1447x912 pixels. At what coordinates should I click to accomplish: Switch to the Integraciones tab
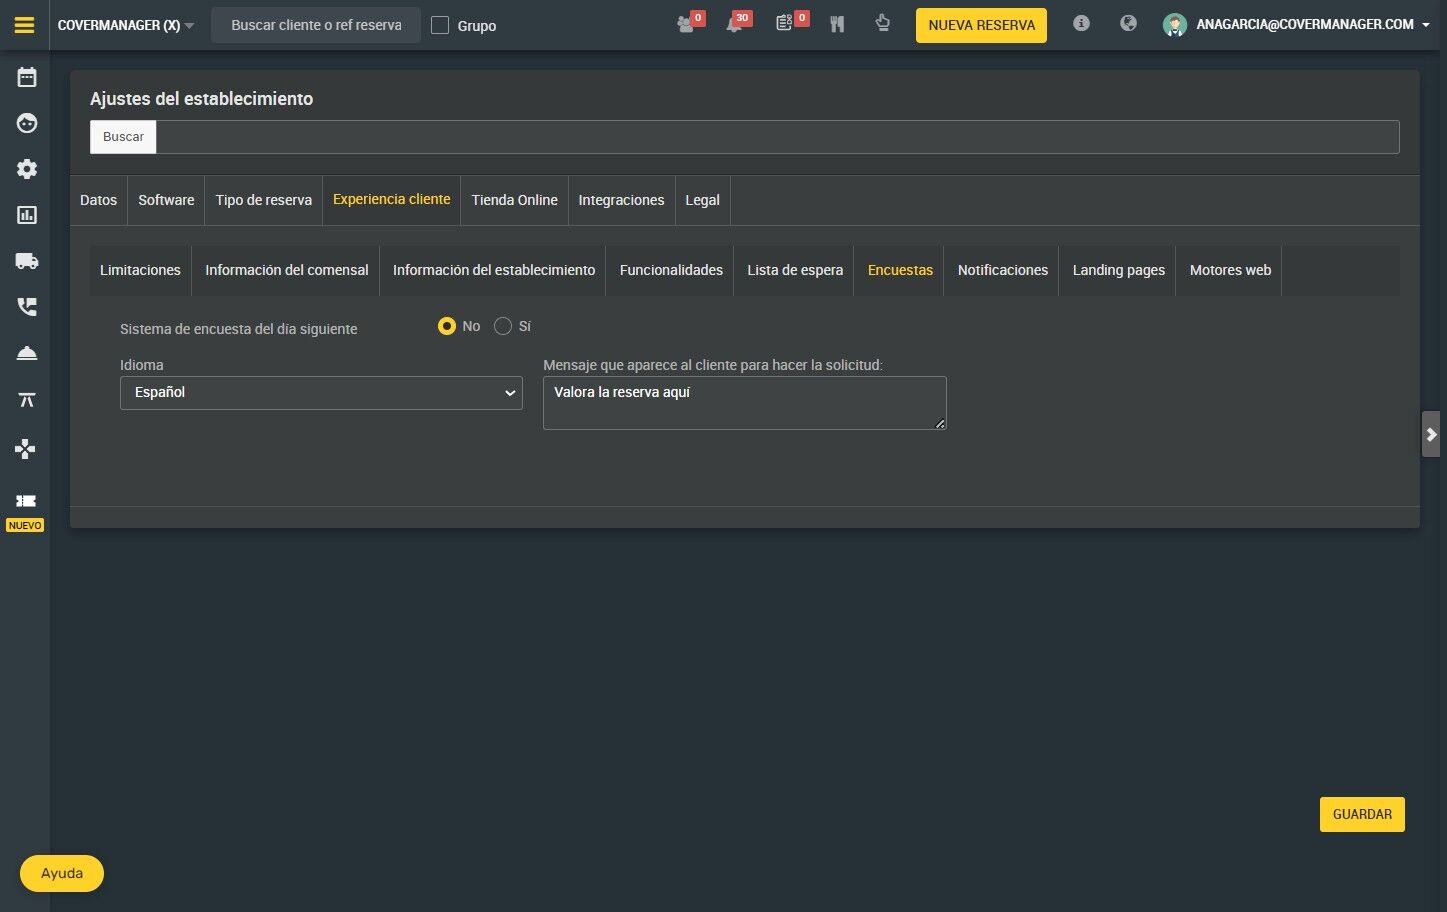point(621,200)
